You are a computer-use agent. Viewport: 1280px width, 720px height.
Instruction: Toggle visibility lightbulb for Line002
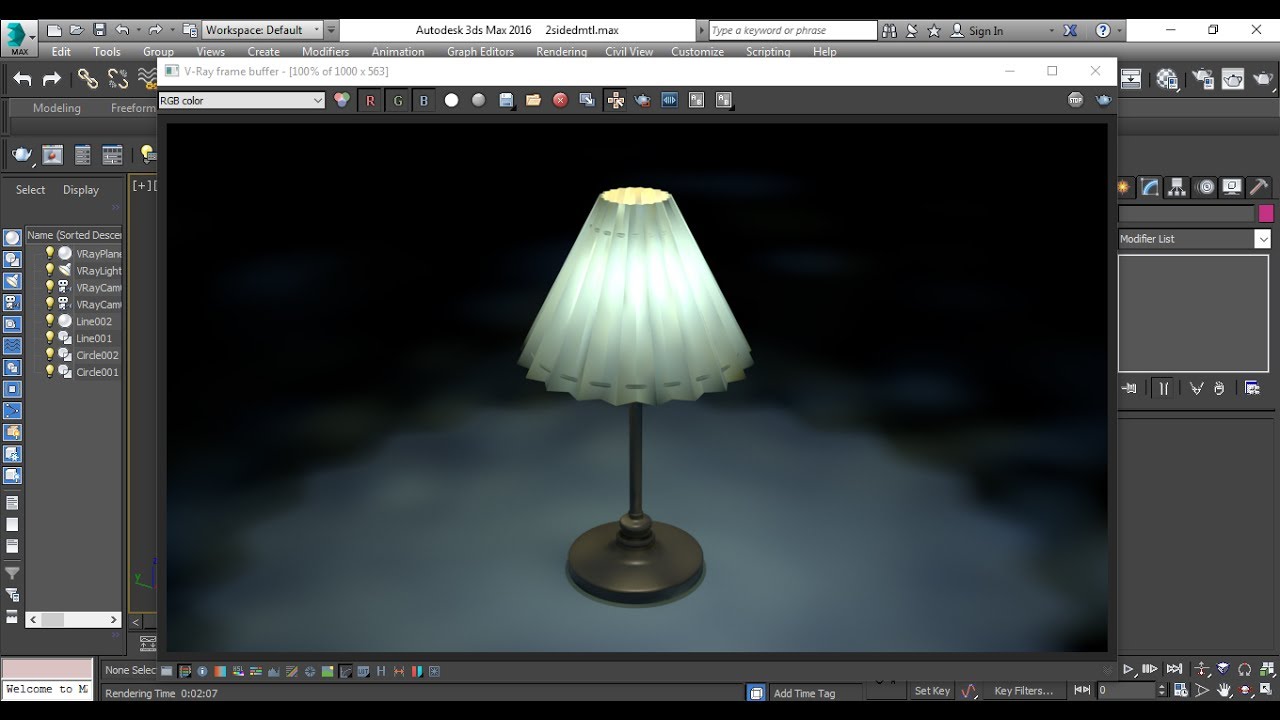[49, 321]
